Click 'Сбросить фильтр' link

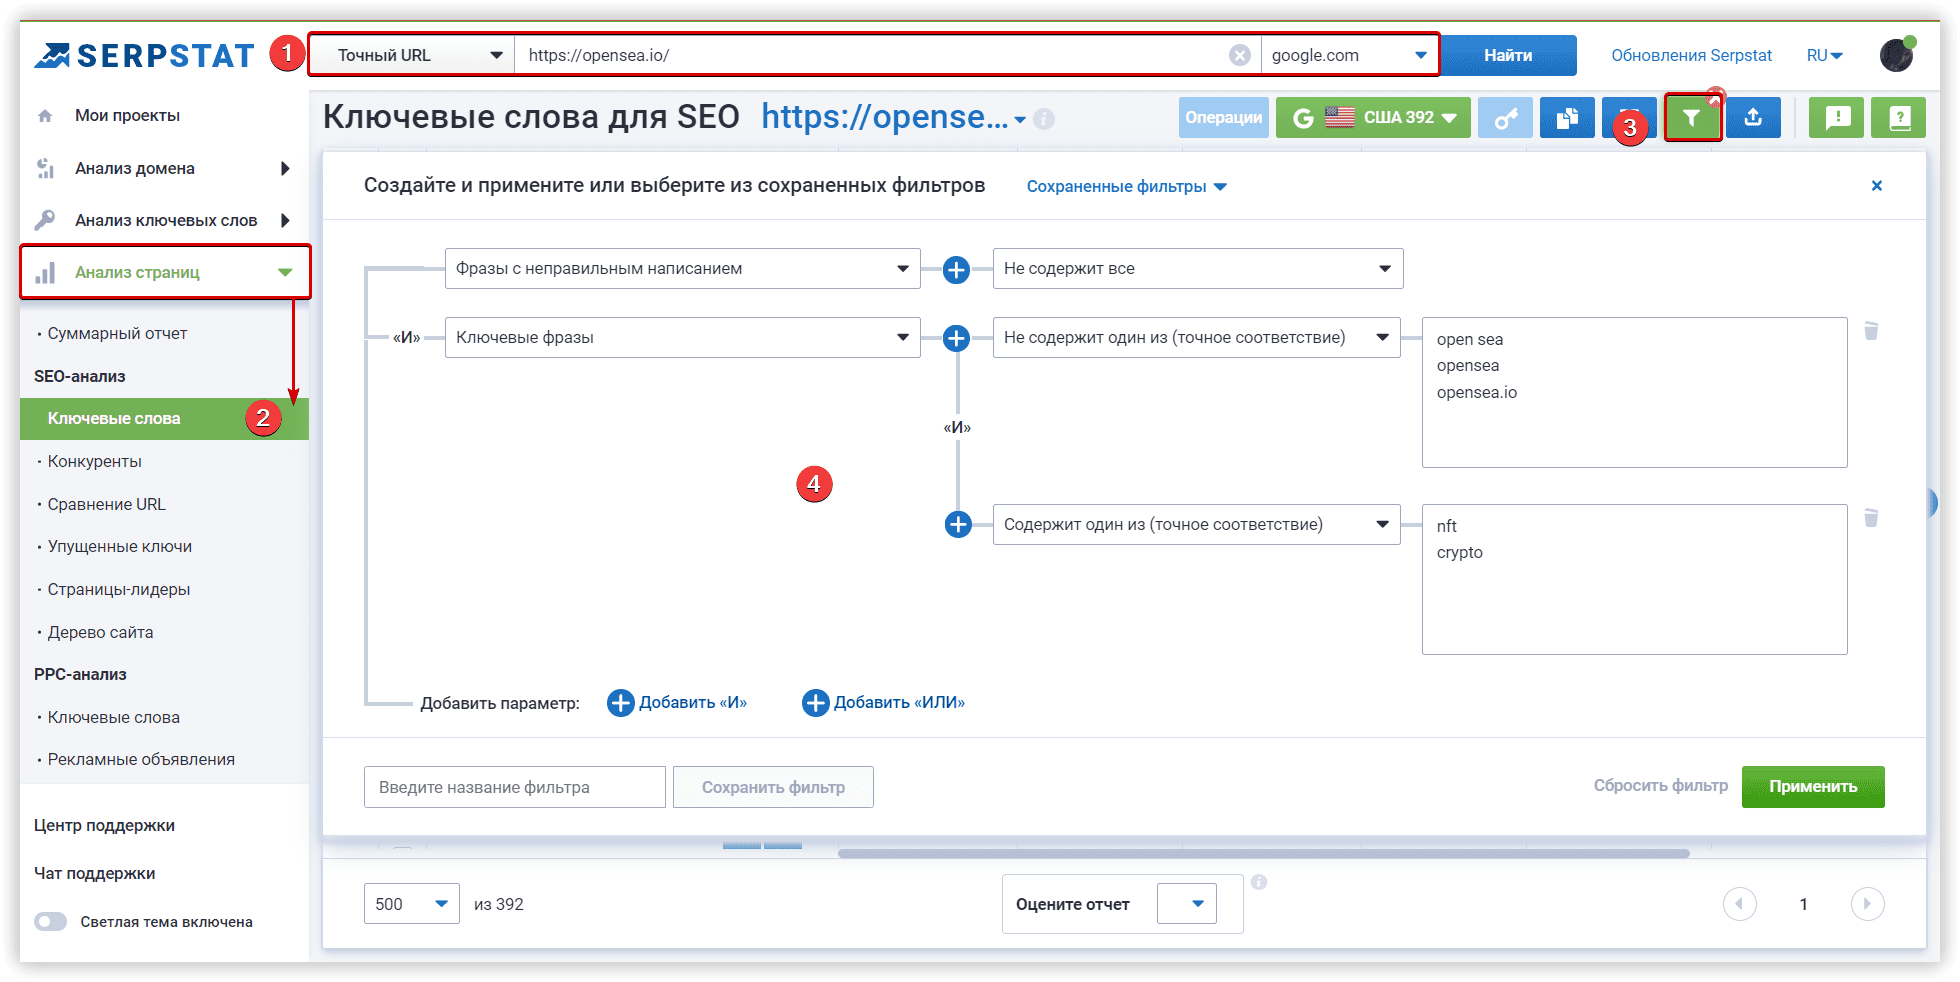1660,786
